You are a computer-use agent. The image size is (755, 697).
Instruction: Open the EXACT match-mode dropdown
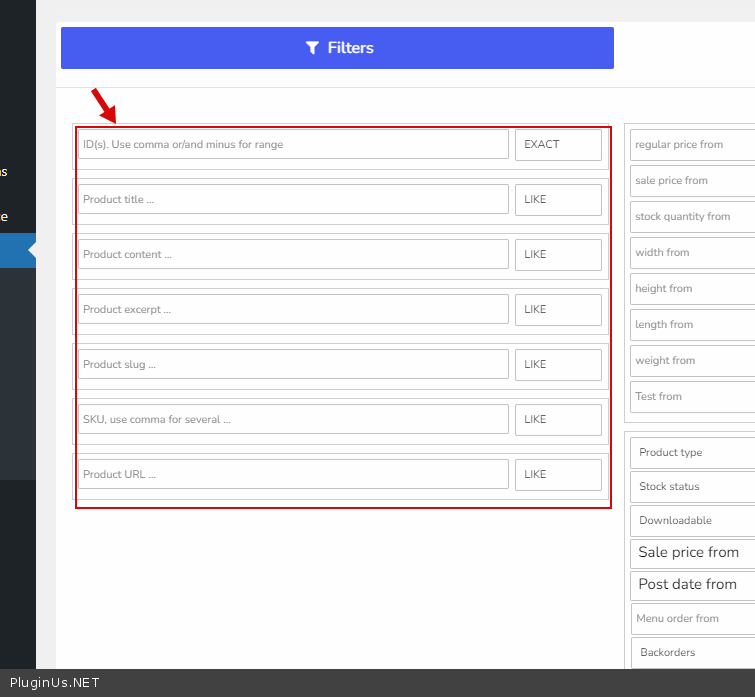tap(558, 144)
